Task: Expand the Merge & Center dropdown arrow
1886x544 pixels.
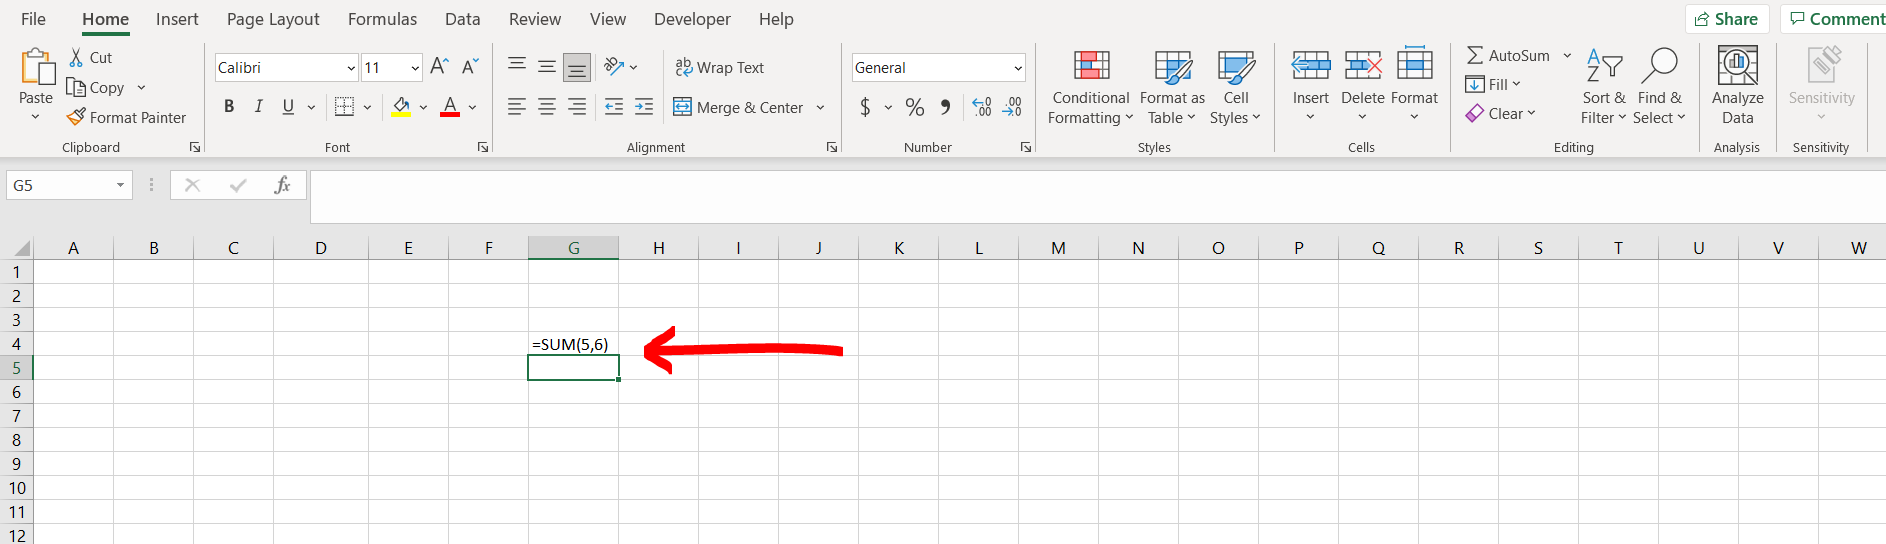Action: tap(820, 108)
